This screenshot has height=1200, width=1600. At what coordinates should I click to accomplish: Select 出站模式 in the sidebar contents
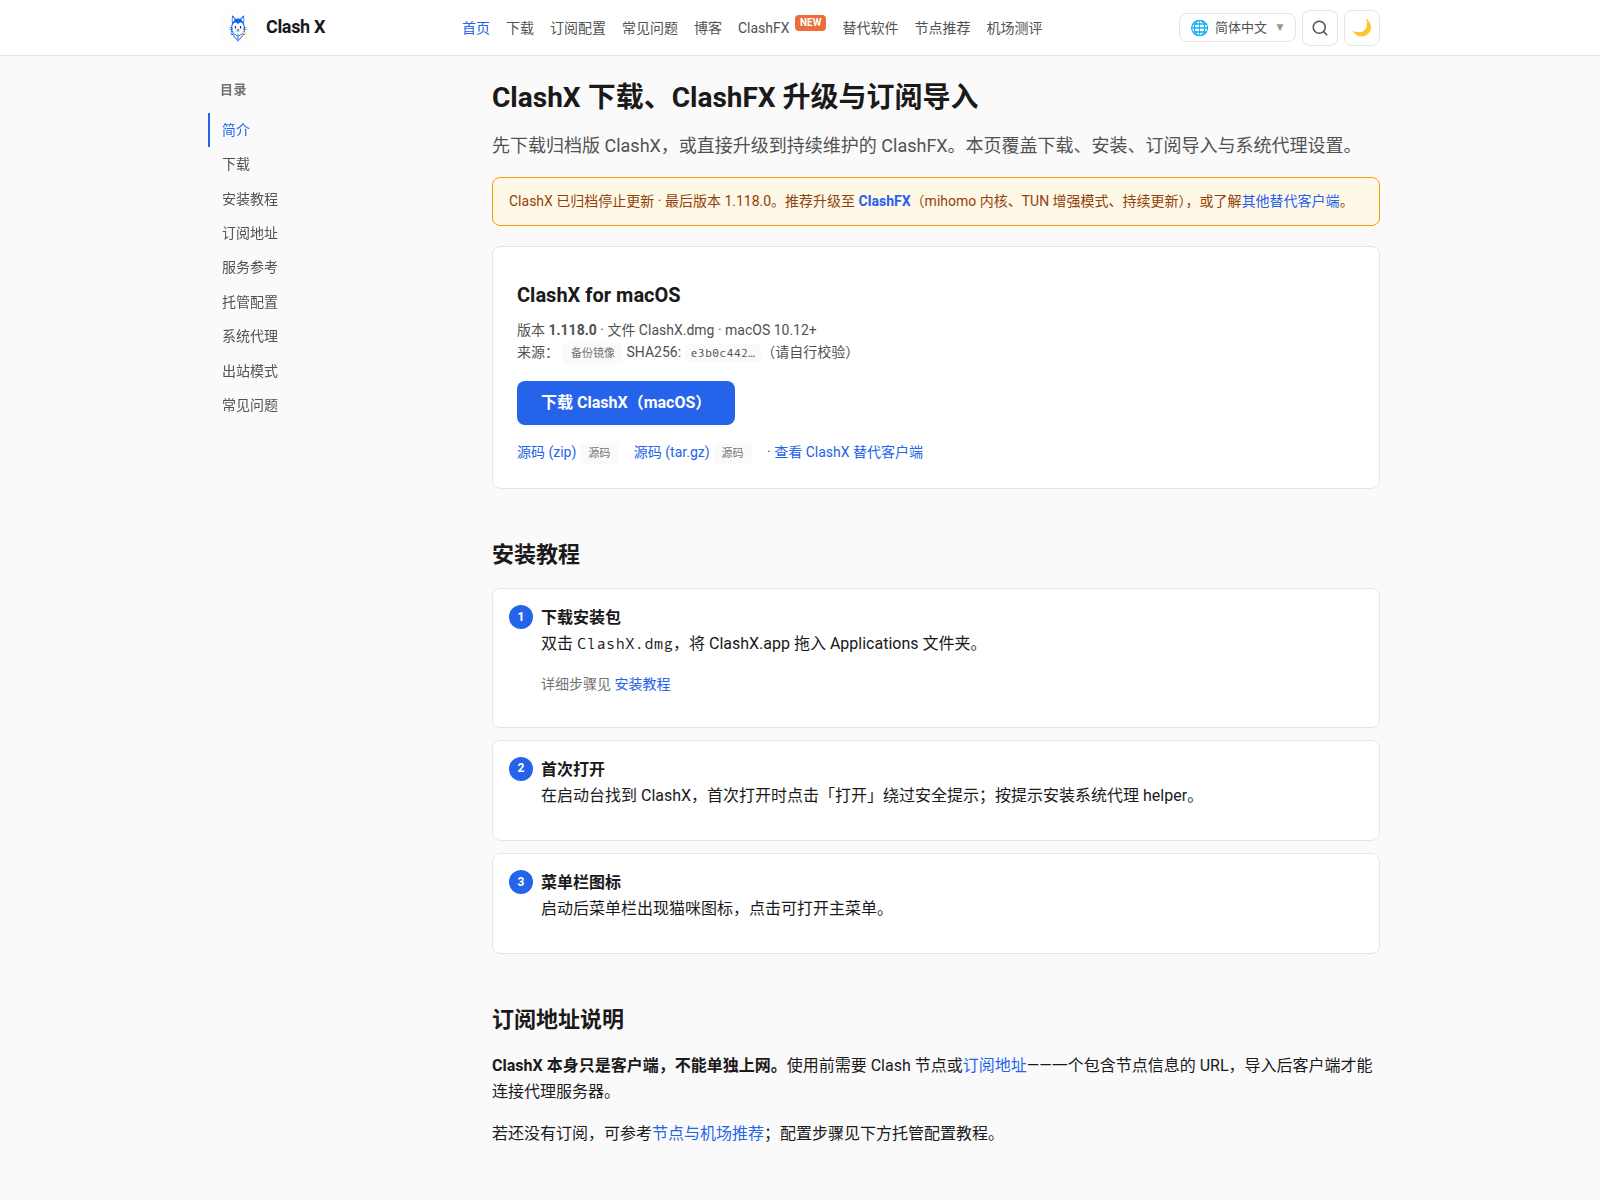tap(250, 371)
